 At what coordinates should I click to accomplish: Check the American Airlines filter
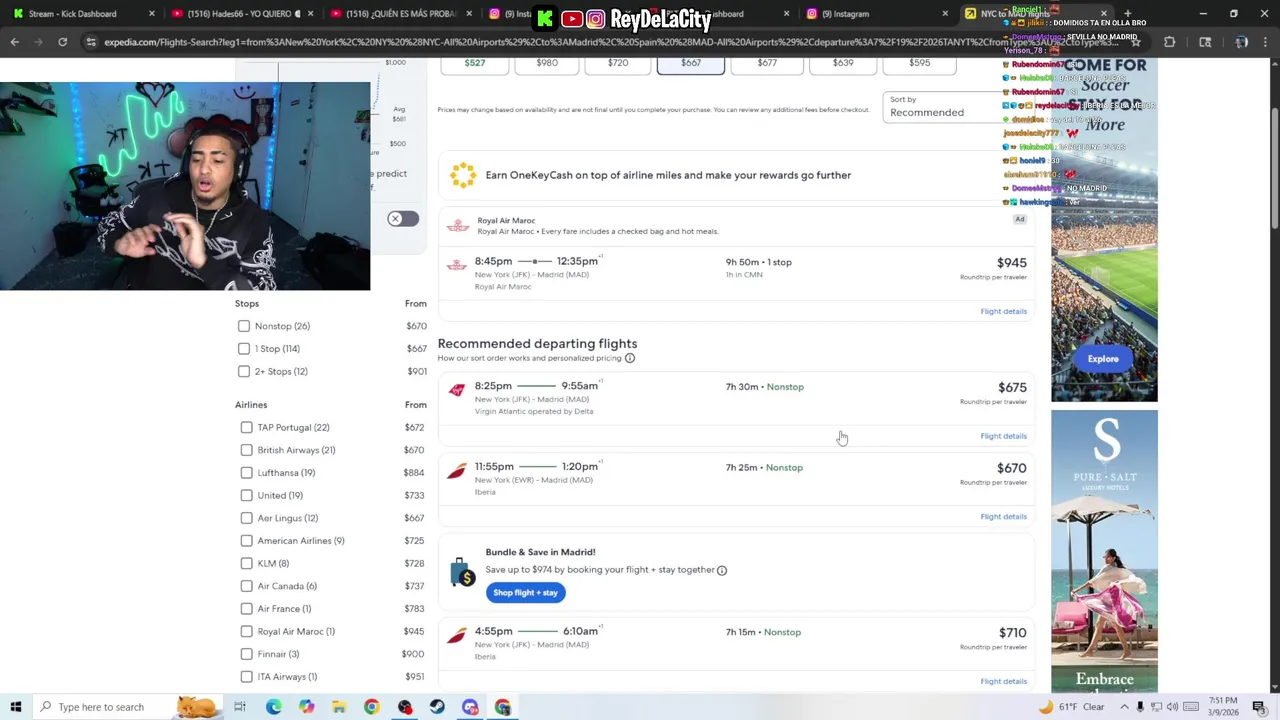(x=247, y=541)
